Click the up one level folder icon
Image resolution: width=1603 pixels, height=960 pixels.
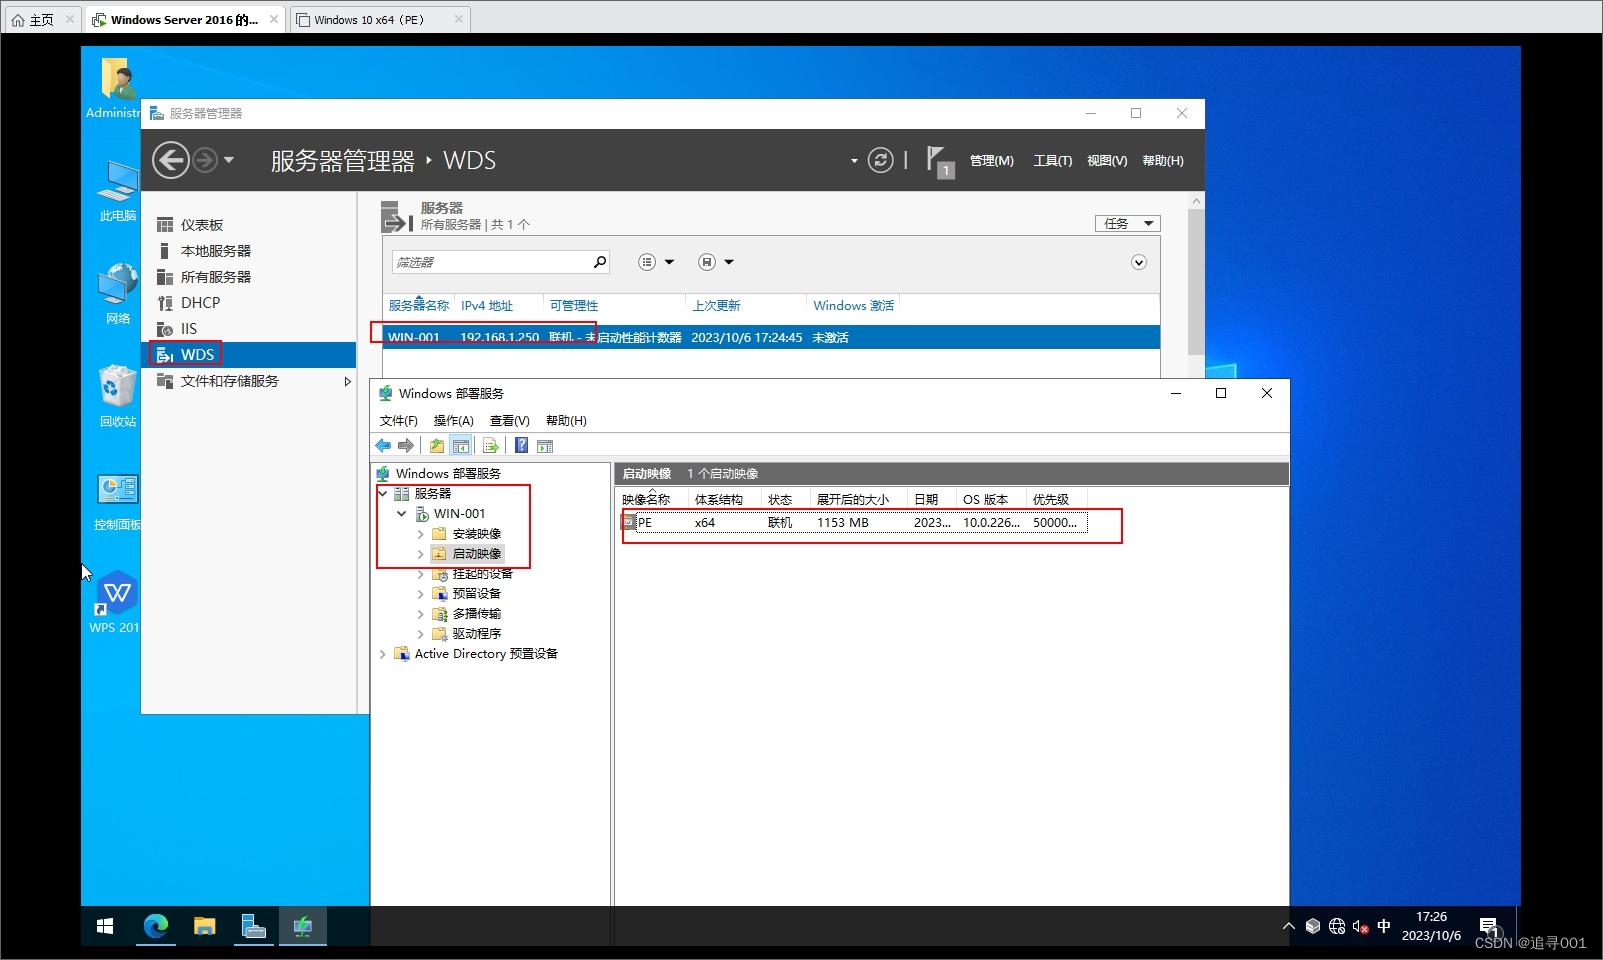point(437,446)
